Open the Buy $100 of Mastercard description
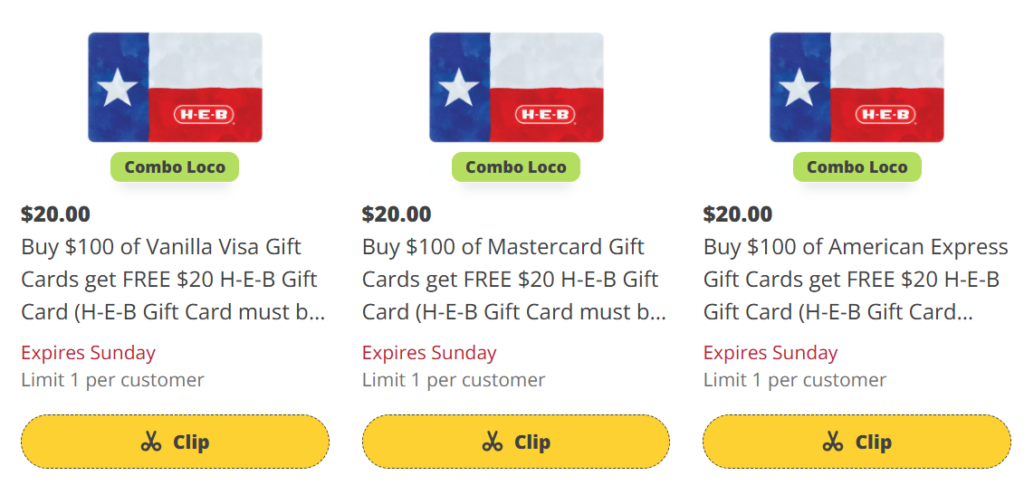 (514, 279)
